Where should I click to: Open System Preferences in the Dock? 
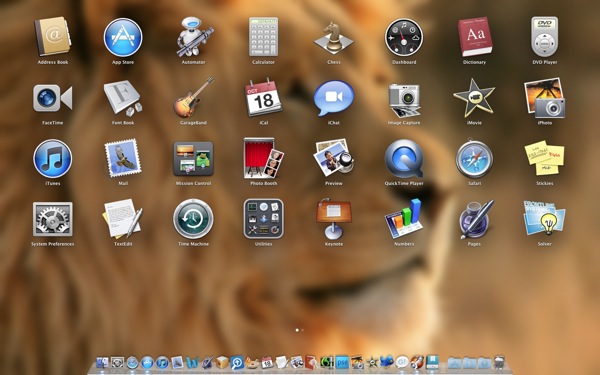point(117,362)
